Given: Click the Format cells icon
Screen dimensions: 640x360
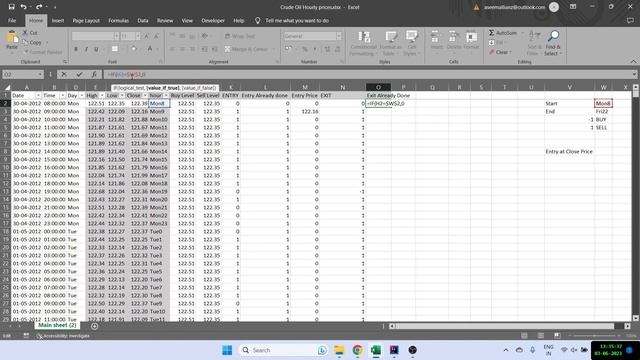Looking at the screenshot, I should 471,38.
